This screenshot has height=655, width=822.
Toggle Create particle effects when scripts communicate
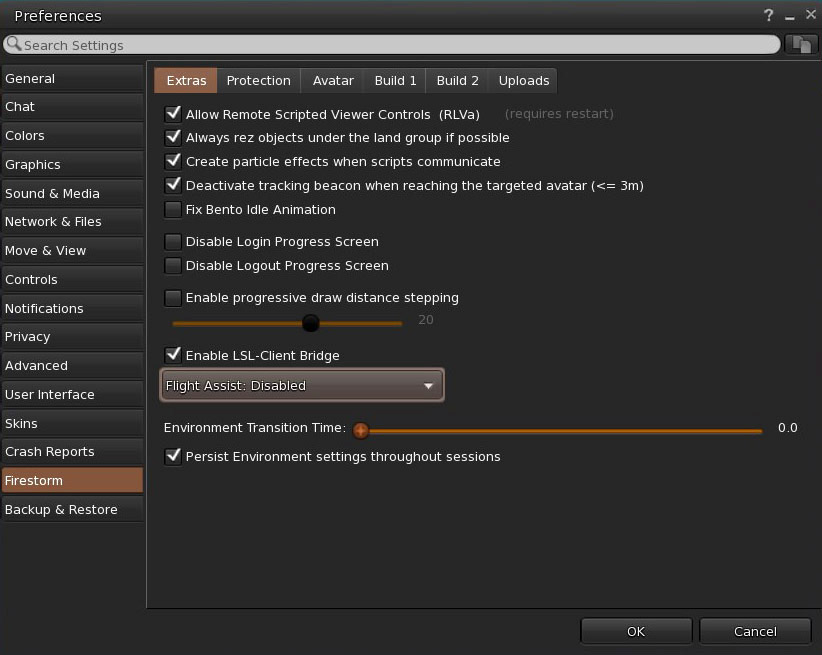(x=173, y=161)
